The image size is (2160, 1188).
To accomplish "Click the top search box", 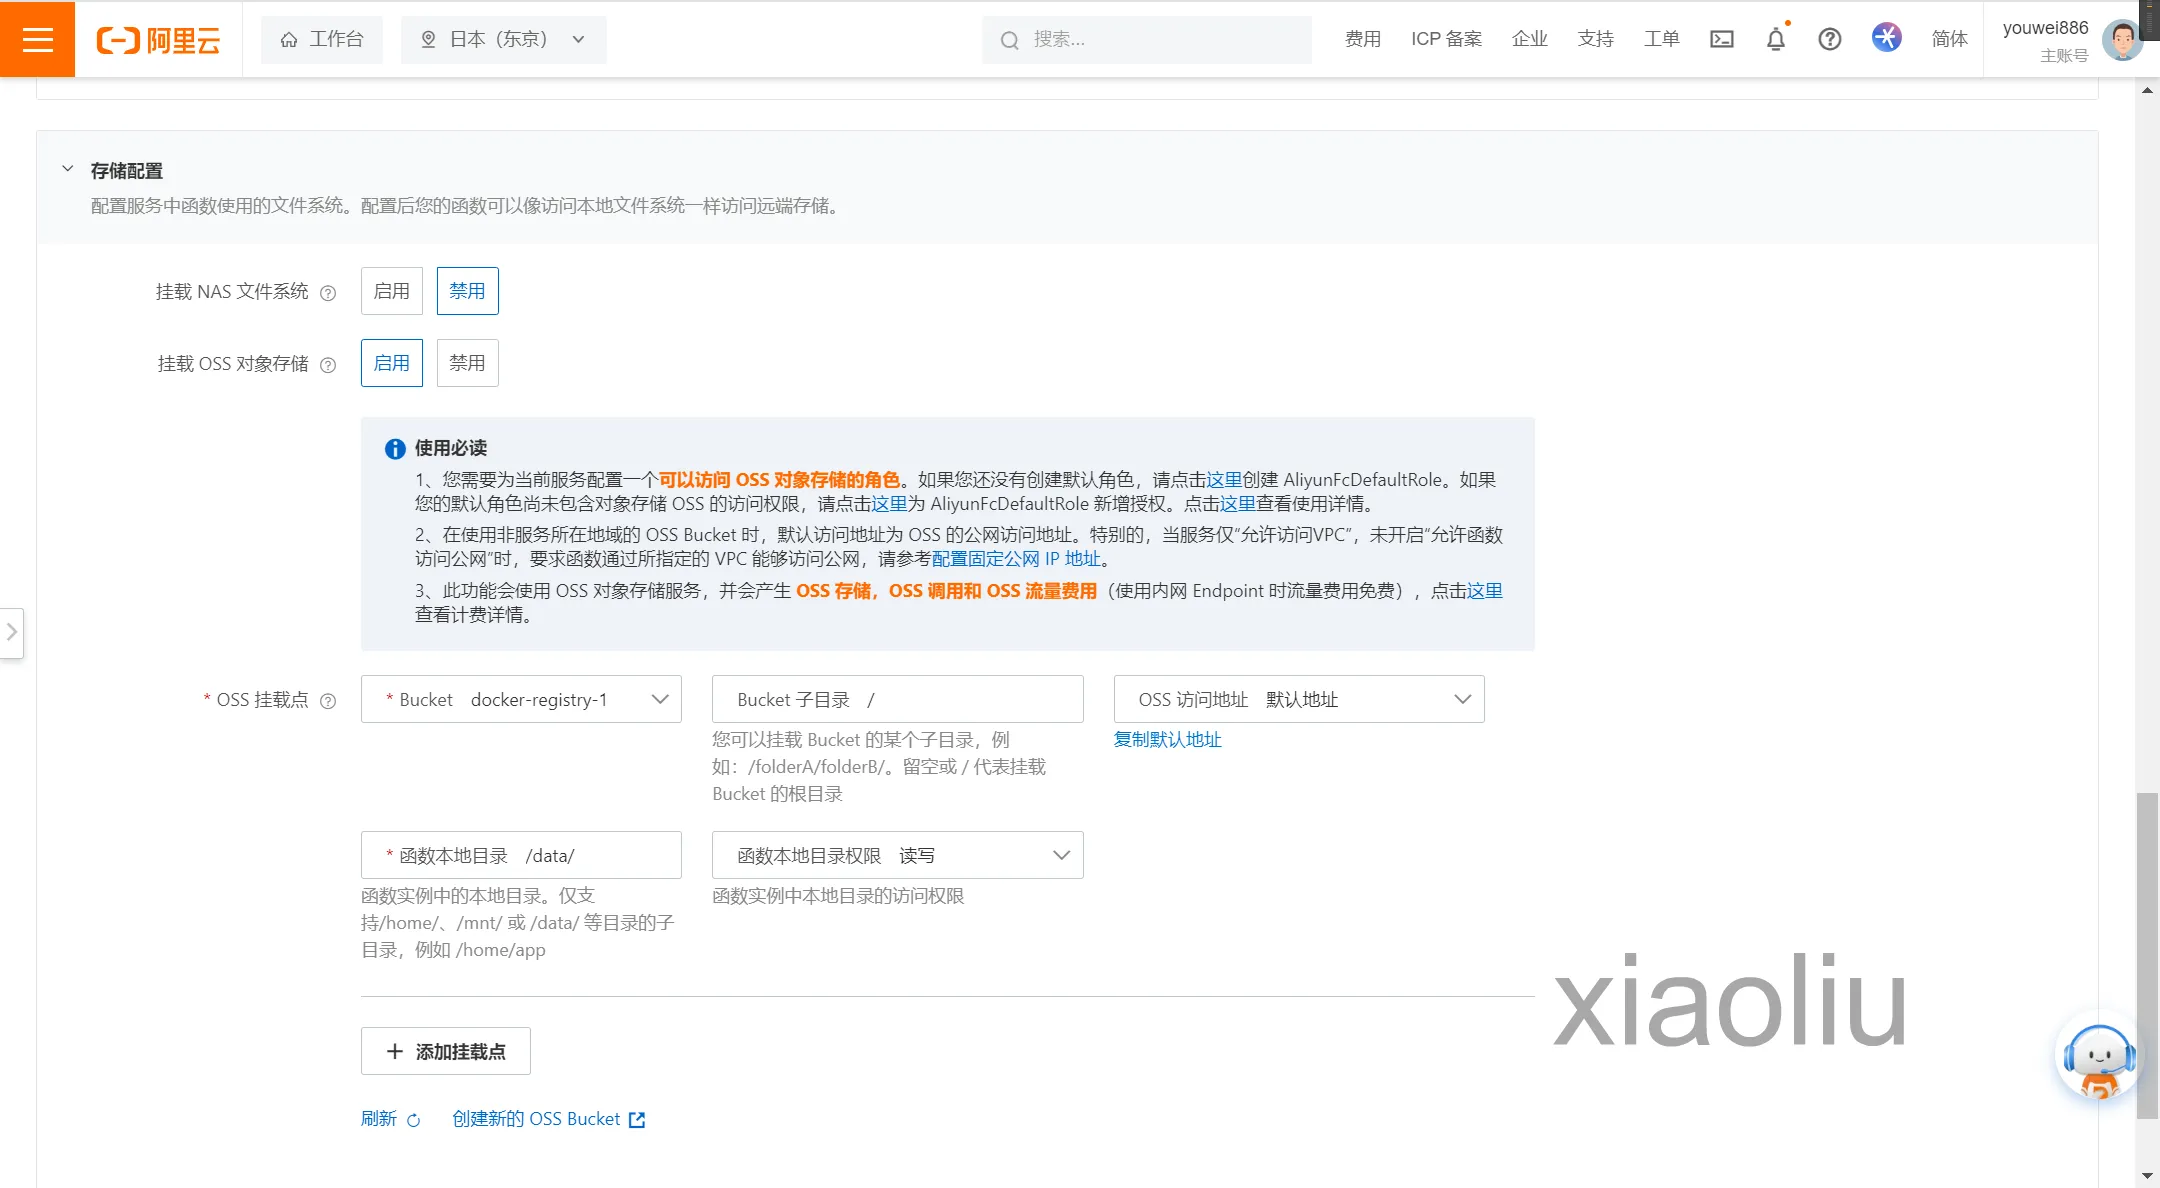I will (x=1146, y=39).
